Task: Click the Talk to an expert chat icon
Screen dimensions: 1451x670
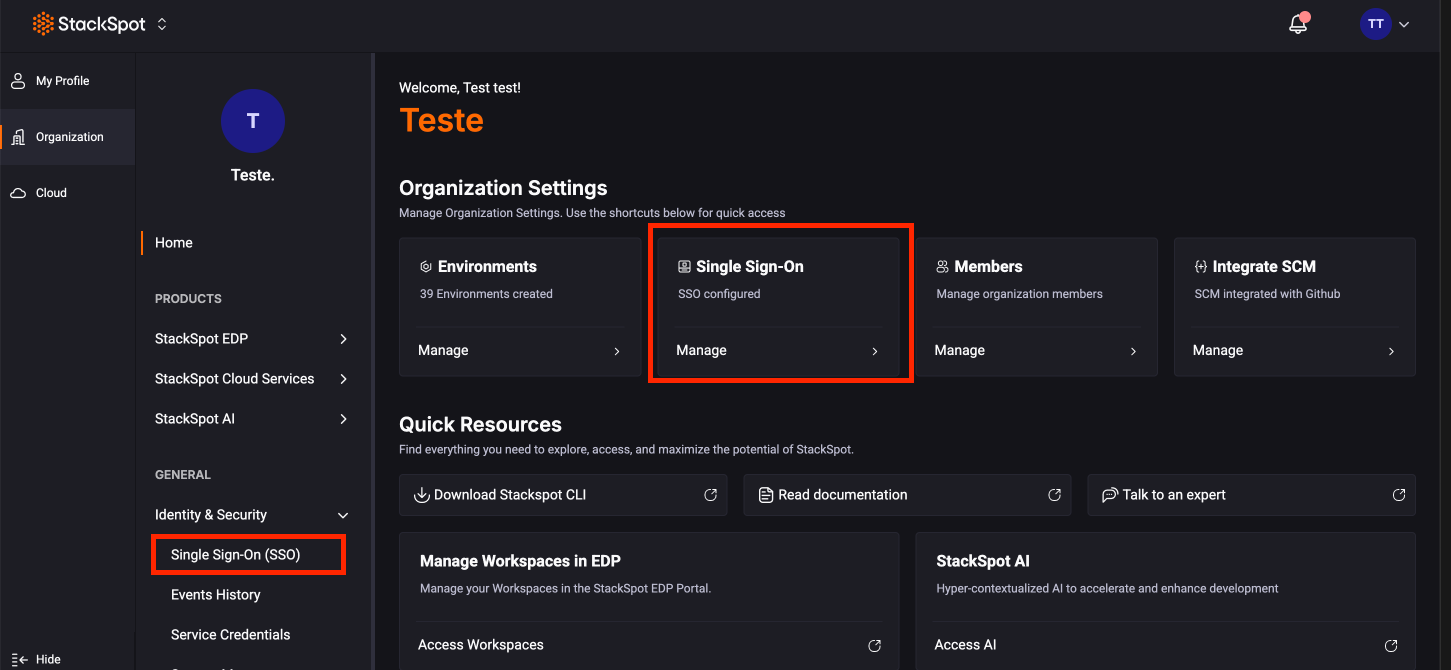Action: (1111, 494)
